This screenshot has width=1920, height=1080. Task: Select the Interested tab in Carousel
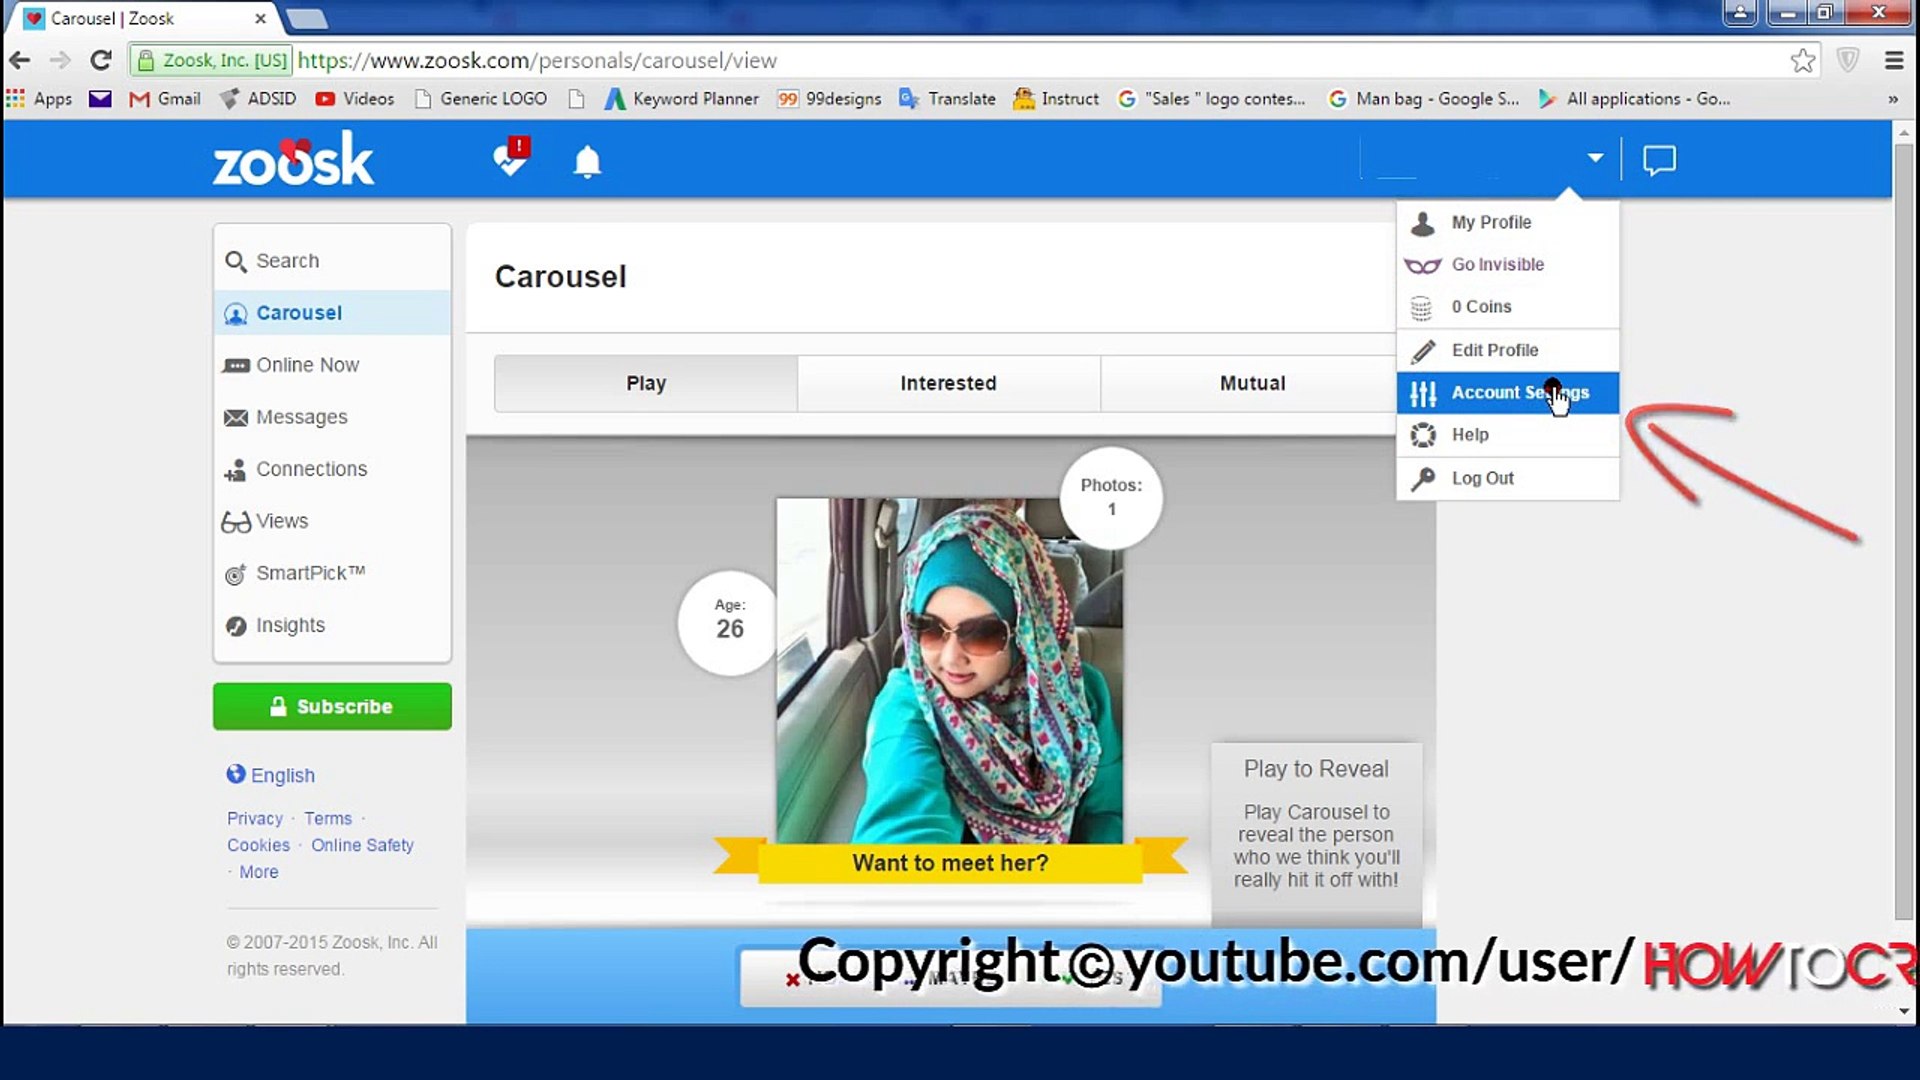tap(948, 382)
